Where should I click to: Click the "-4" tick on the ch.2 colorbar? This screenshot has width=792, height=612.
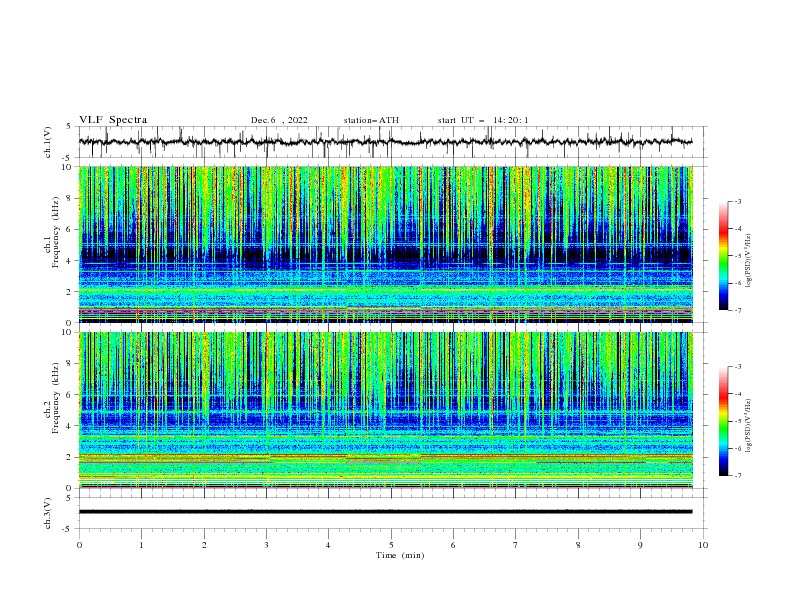(737, 394)
